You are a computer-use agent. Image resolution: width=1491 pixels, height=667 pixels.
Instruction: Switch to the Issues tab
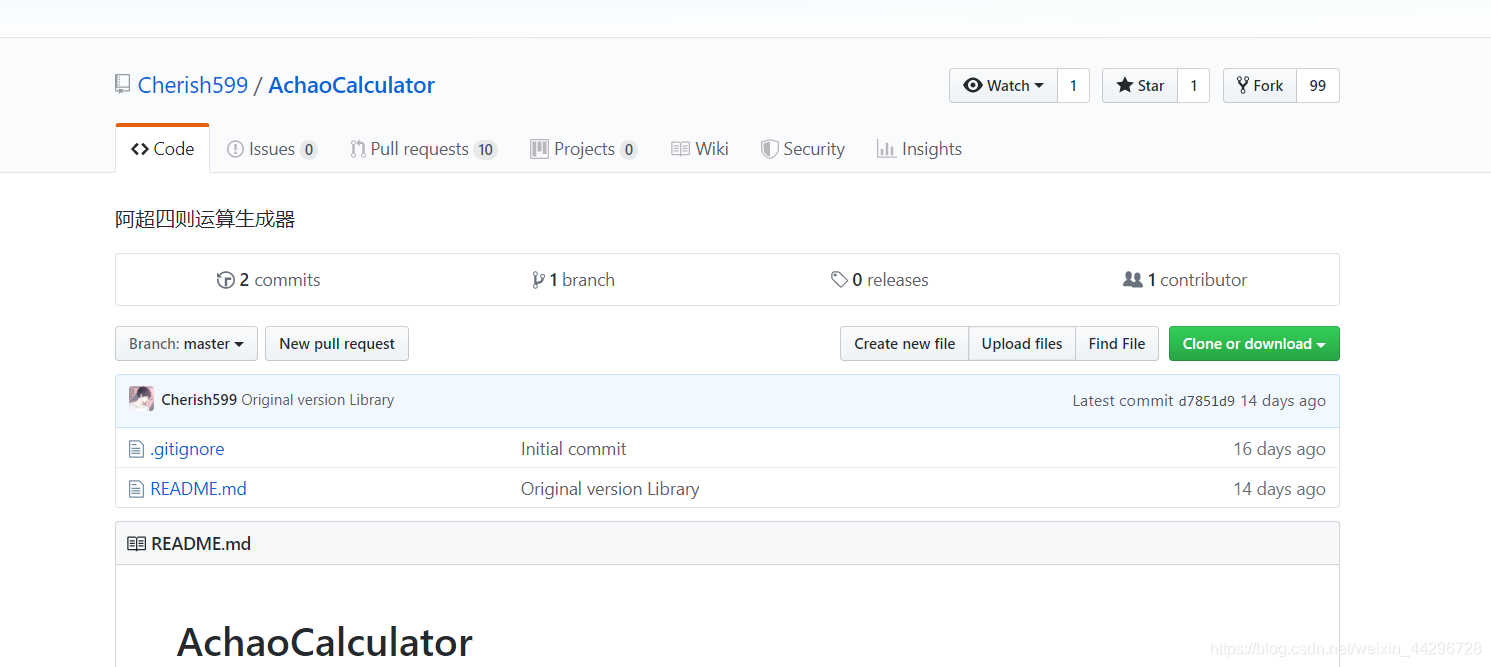pyautogui.click(x=272, y=149)
